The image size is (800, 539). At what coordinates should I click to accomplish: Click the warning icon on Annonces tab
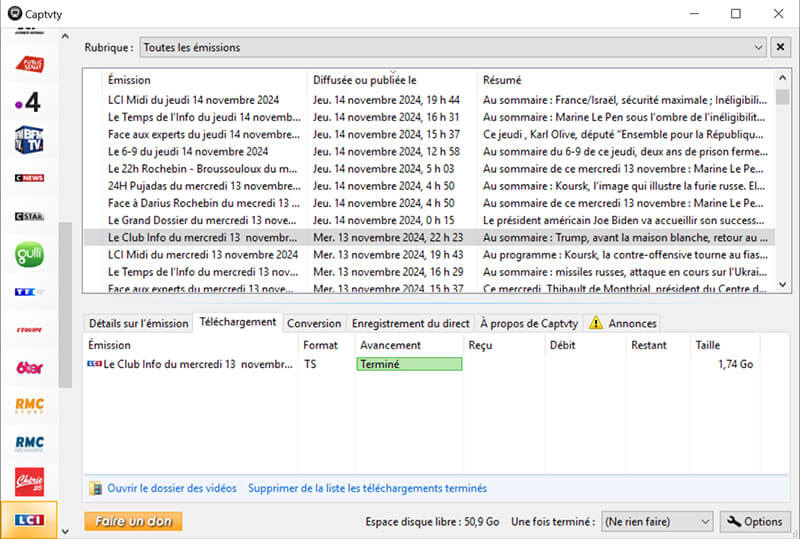tap(596, 323)
